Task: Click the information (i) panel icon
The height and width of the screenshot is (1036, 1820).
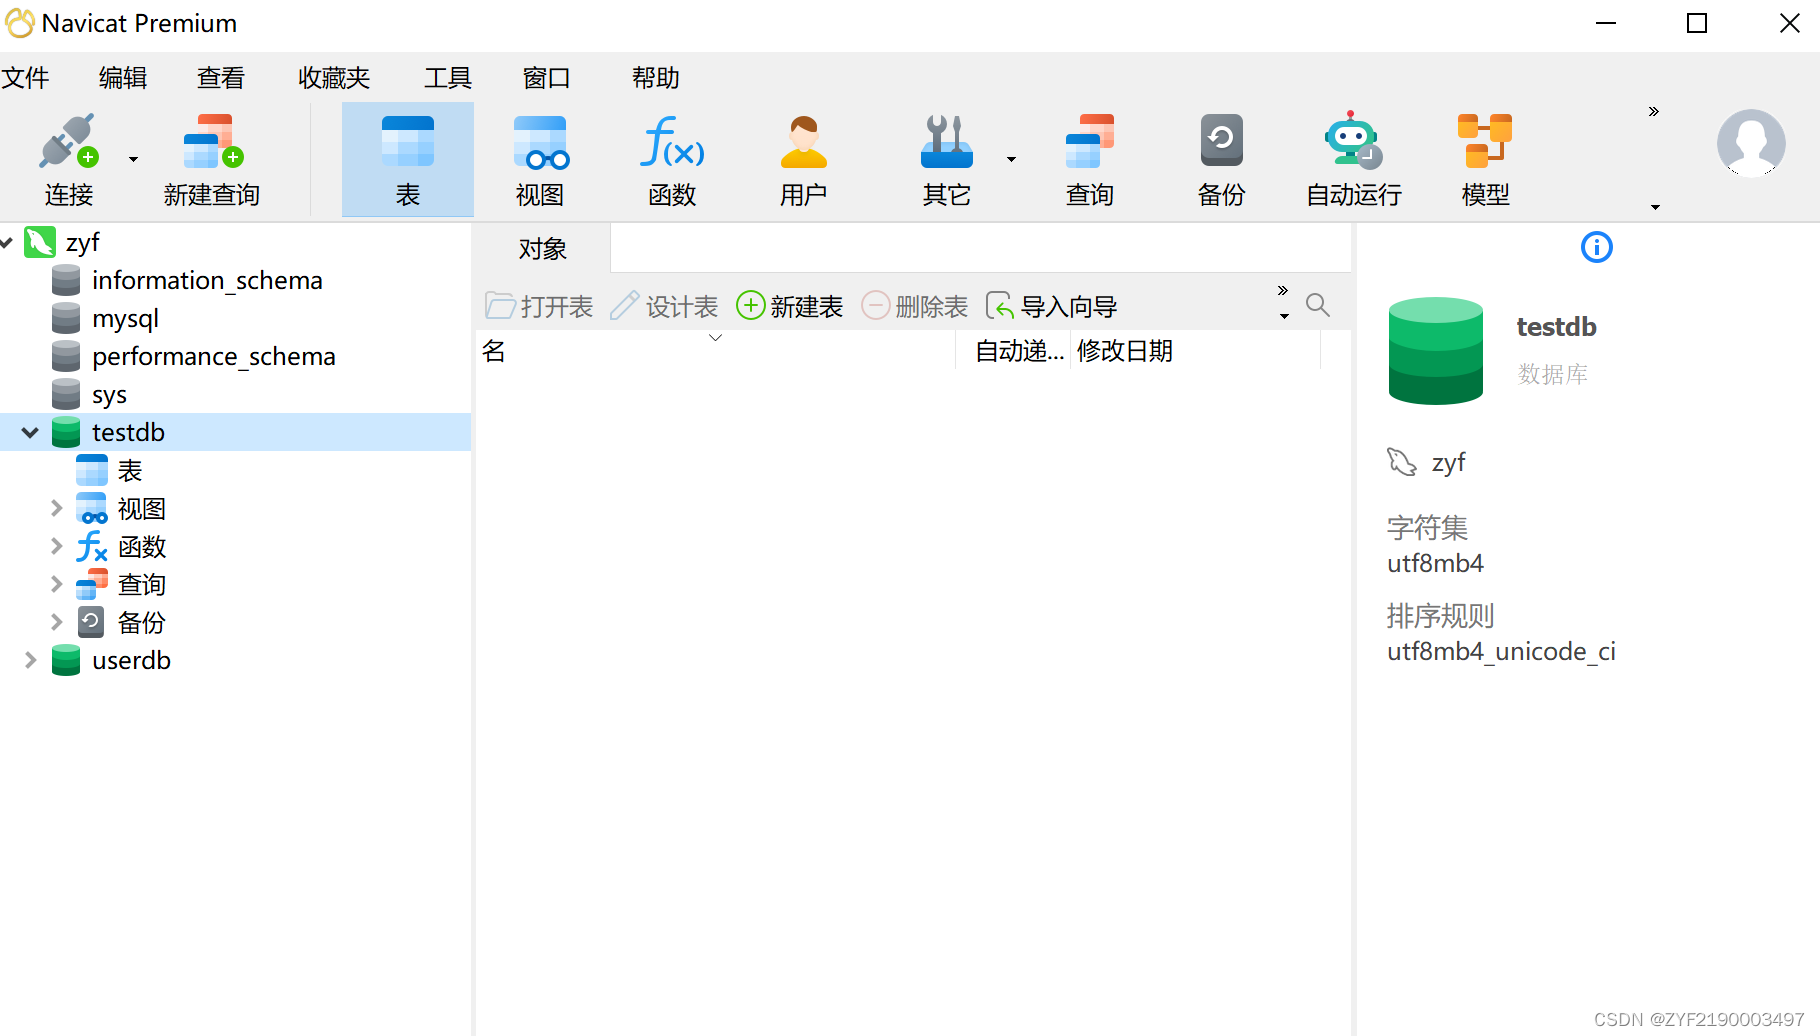Action: coord(1597,247)
